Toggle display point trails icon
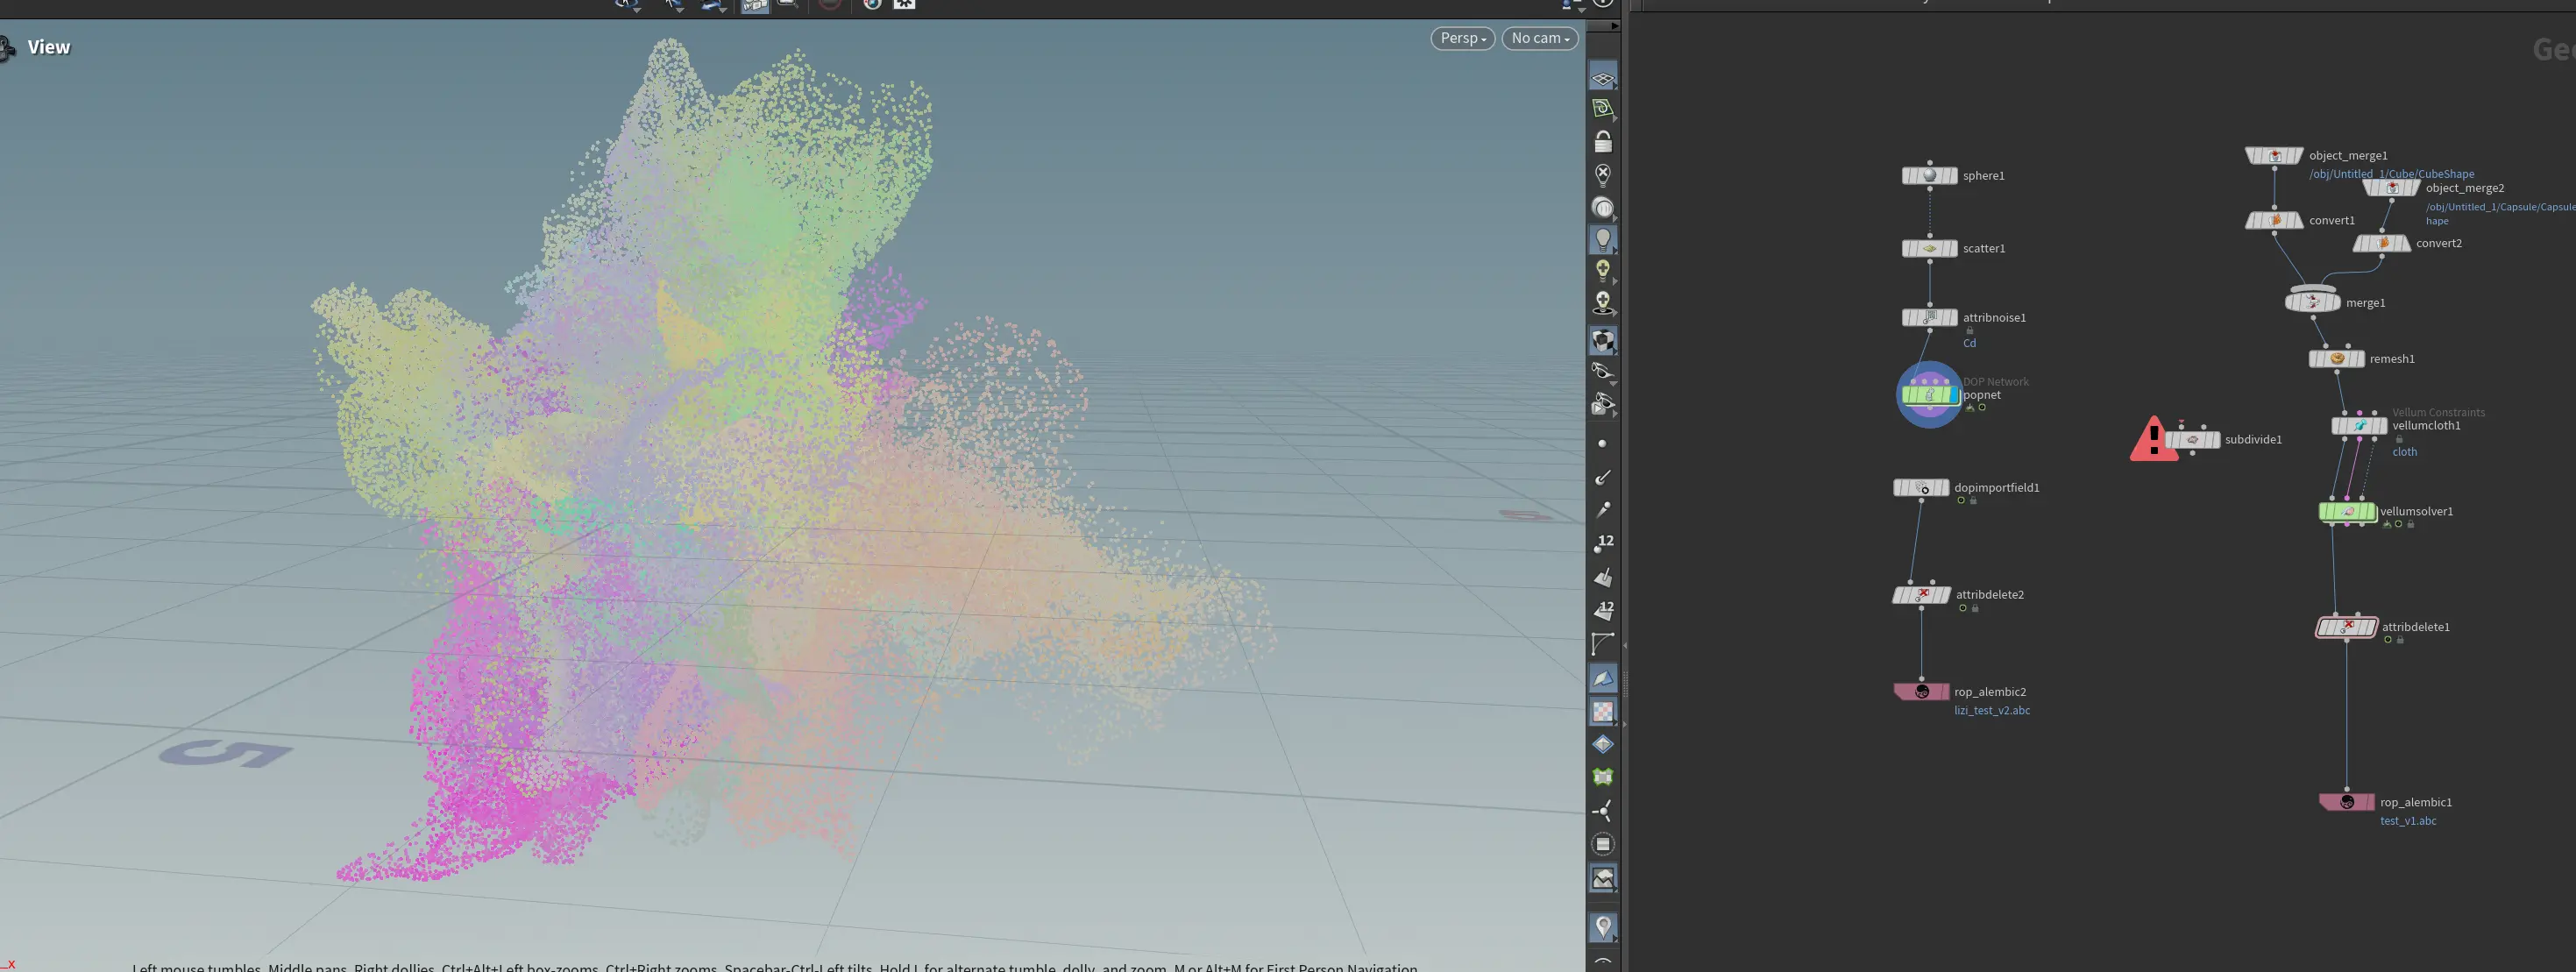Screen dimensions: 2576x972 click(1603, 510)
